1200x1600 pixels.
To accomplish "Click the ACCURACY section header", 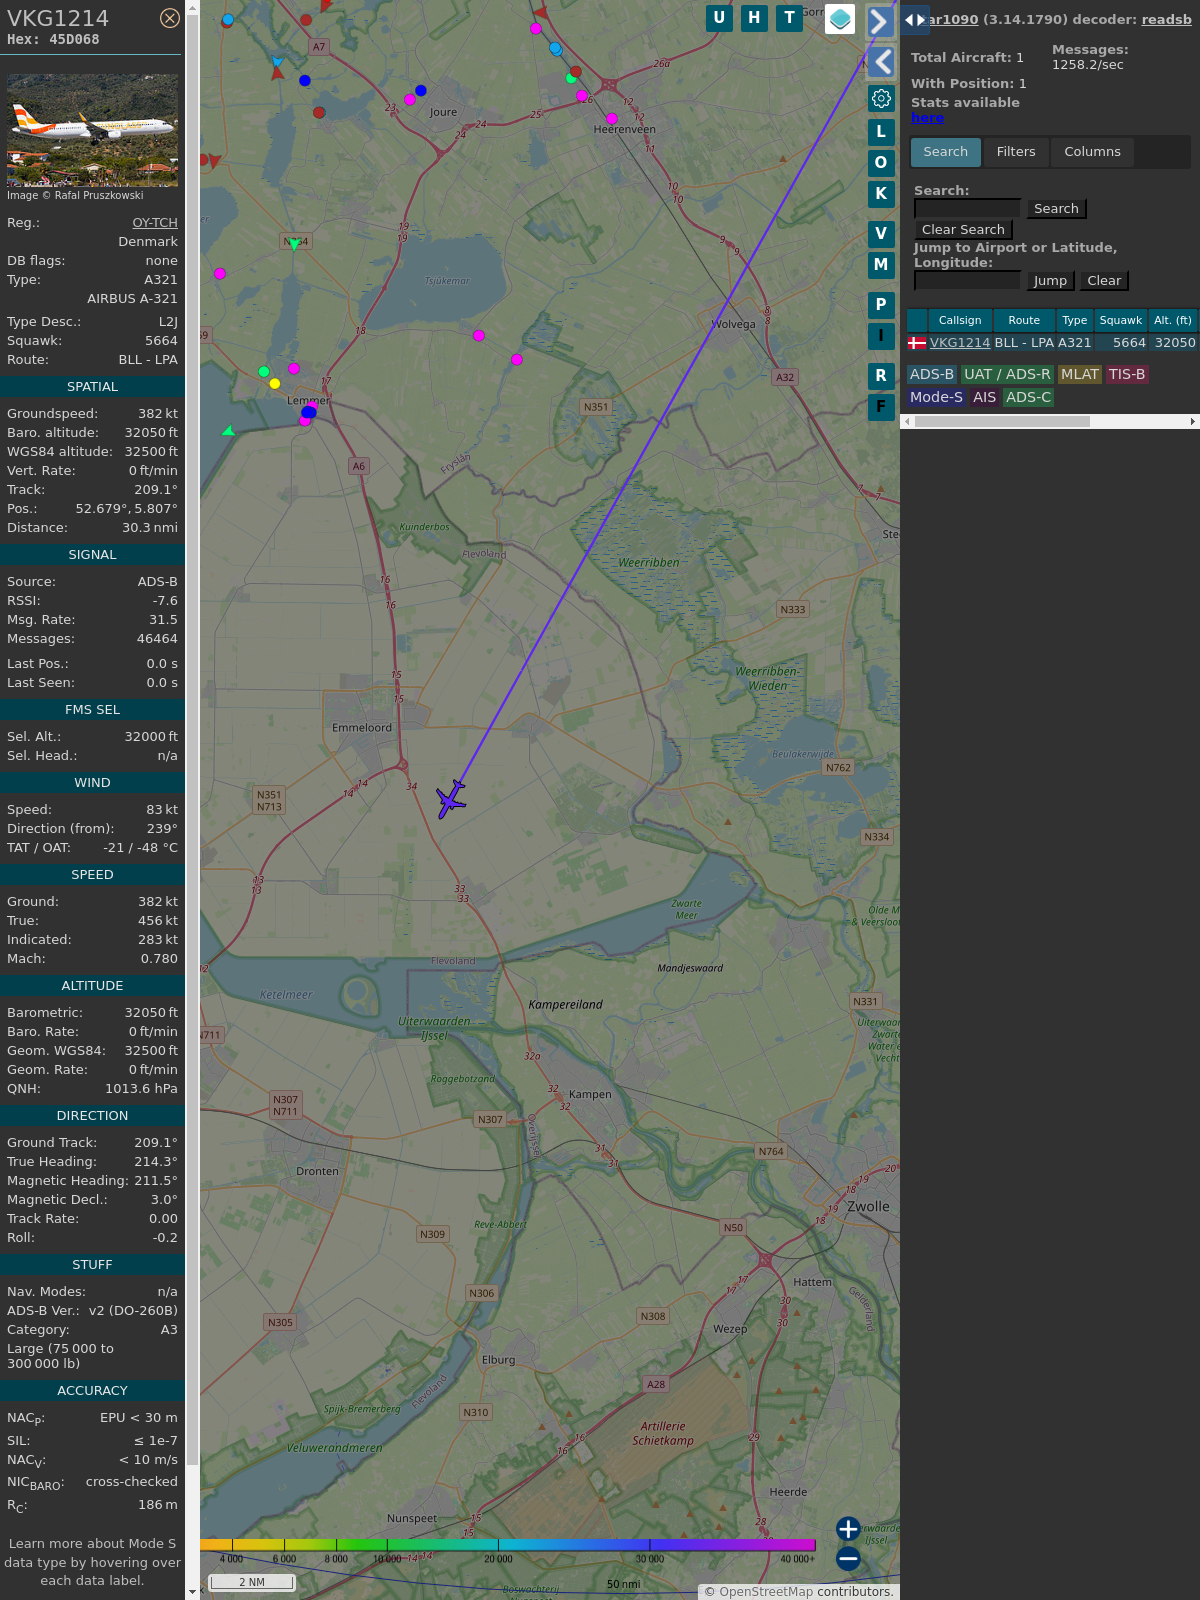I will pyautogui.click(x=92, y=1390).
